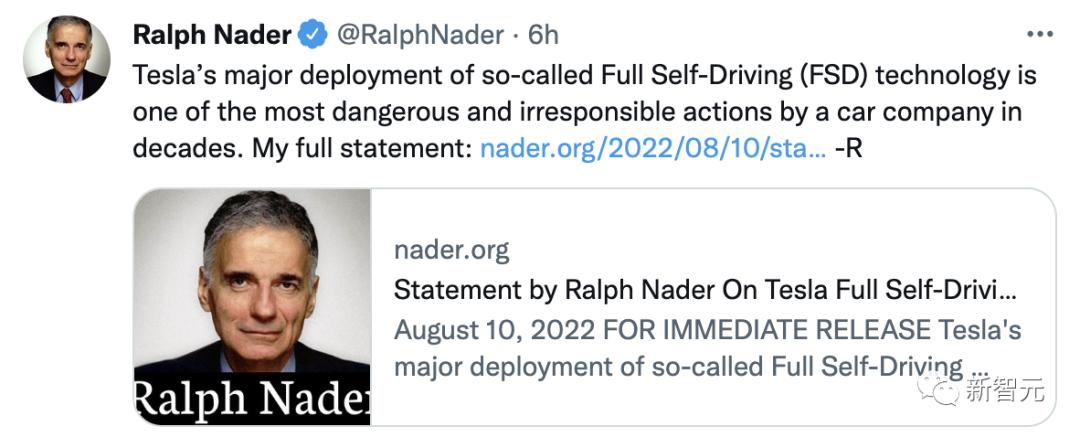Image resolution: width=1080 pixels, height=437 pixels.
Task: Click the 新智元 watermark text
Action: pos(1004,390)
